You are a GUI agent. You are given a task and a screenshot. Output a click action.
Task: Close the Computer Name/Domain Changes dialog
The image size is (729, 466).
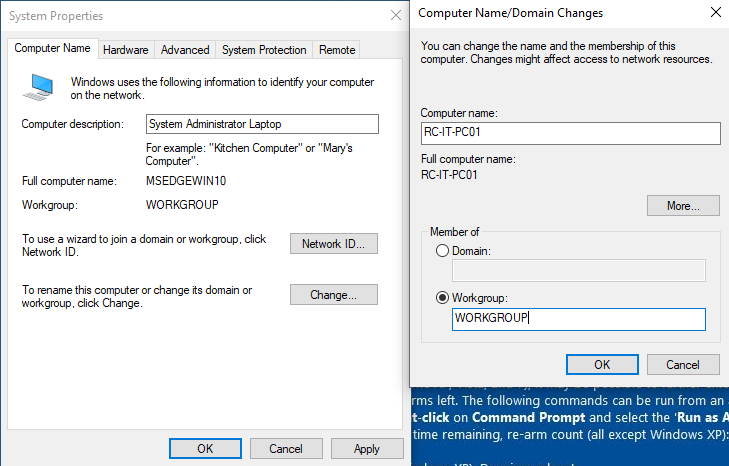coord(716,13)
